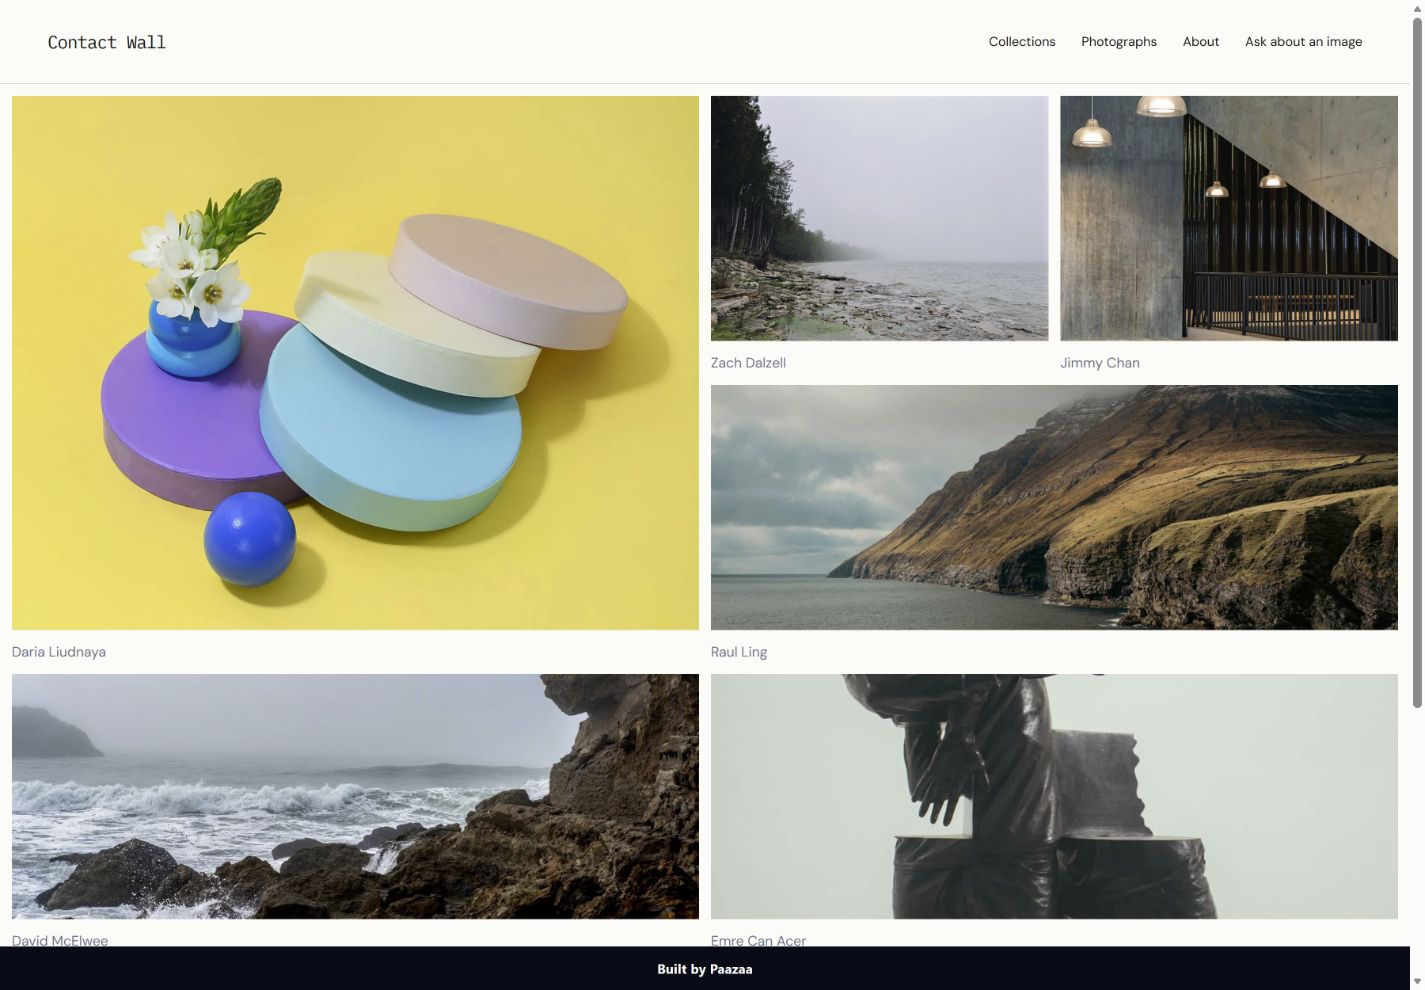The image size is (1425, 990).
Task: Click the Zach Dalzell caption
Action: pyautogui.click(x=748, y=363)
